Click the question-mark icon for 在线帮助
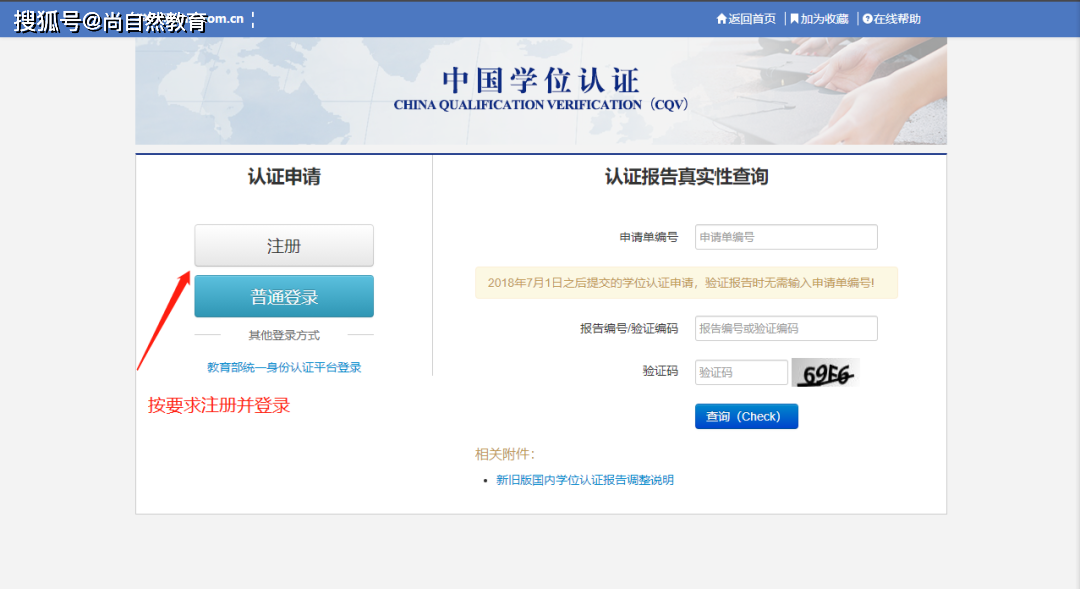The height and width of the screenshot is (589, 1080). click(866, 18)
